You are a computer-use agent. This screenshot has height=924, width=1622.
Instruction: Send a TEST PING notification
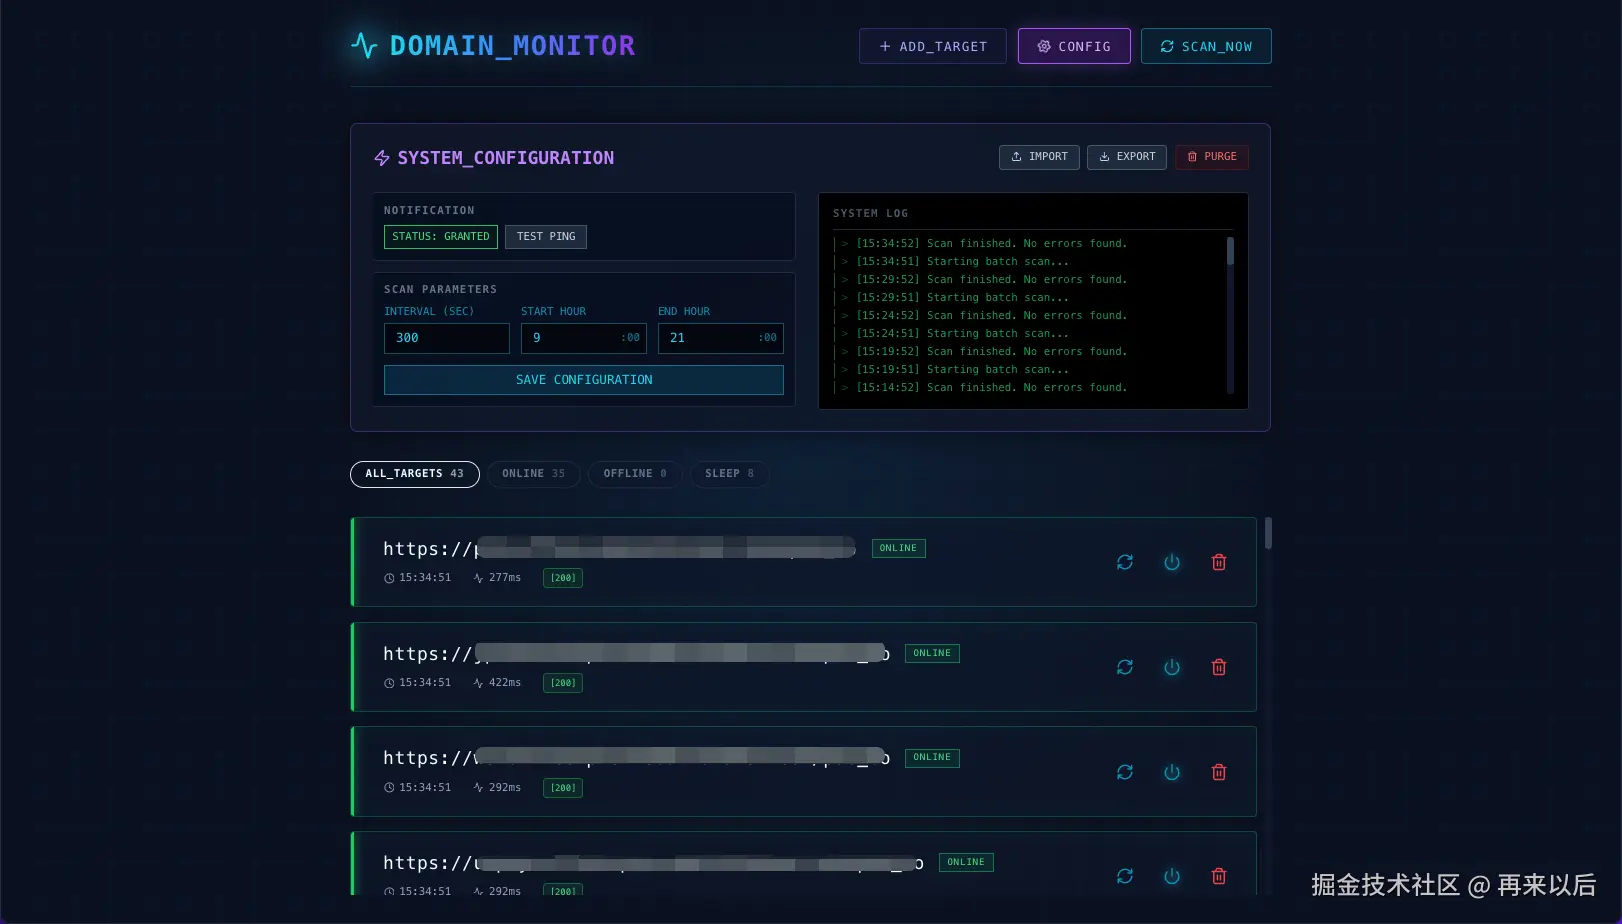546,237
